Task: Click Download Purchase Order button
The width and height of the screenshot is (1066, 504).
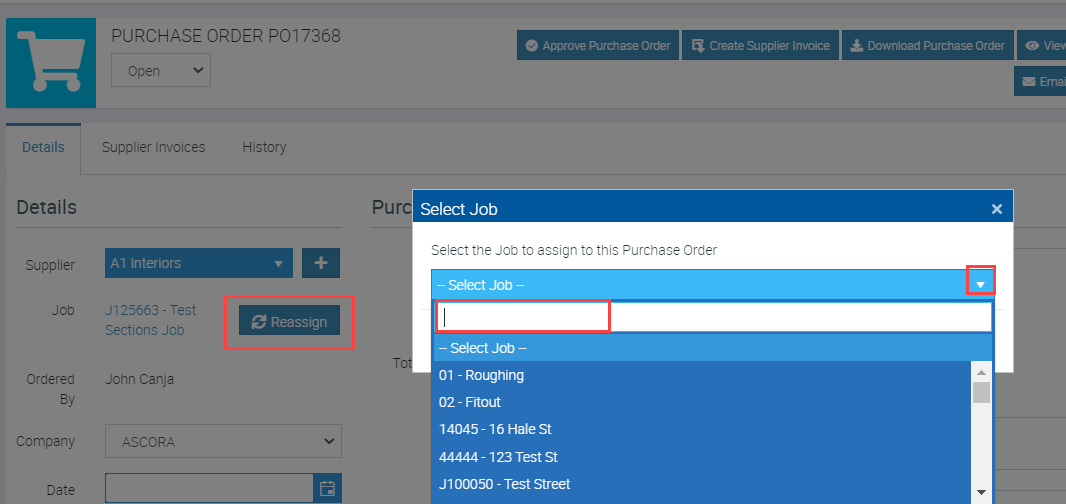Action: click(x=926, y=46)
